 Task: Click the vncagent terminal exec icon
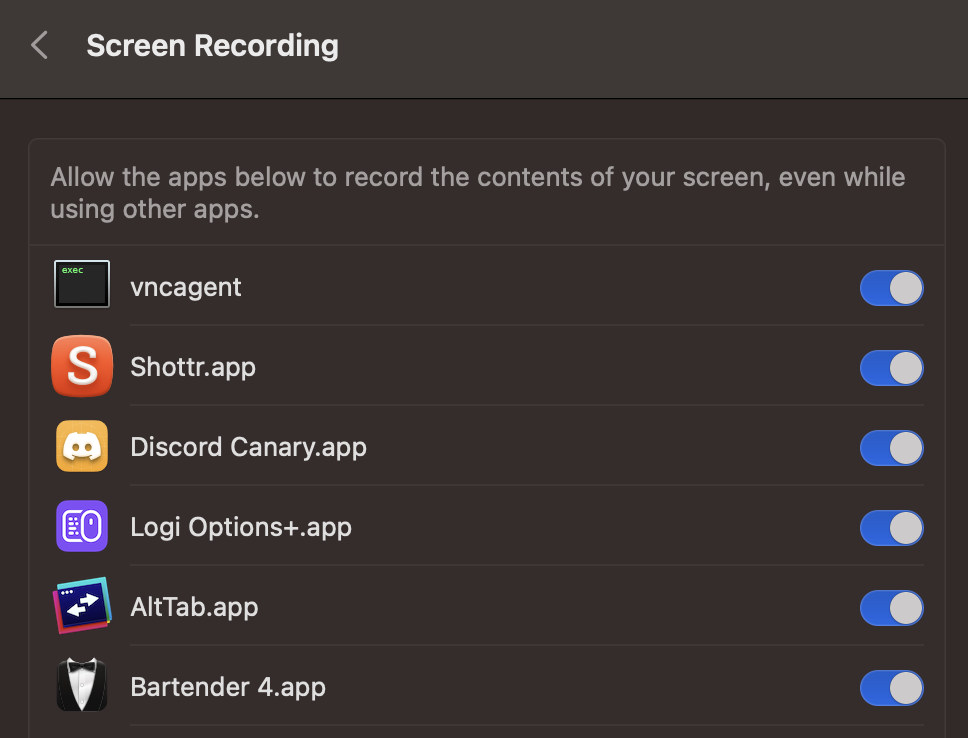[x=82, y=285]
